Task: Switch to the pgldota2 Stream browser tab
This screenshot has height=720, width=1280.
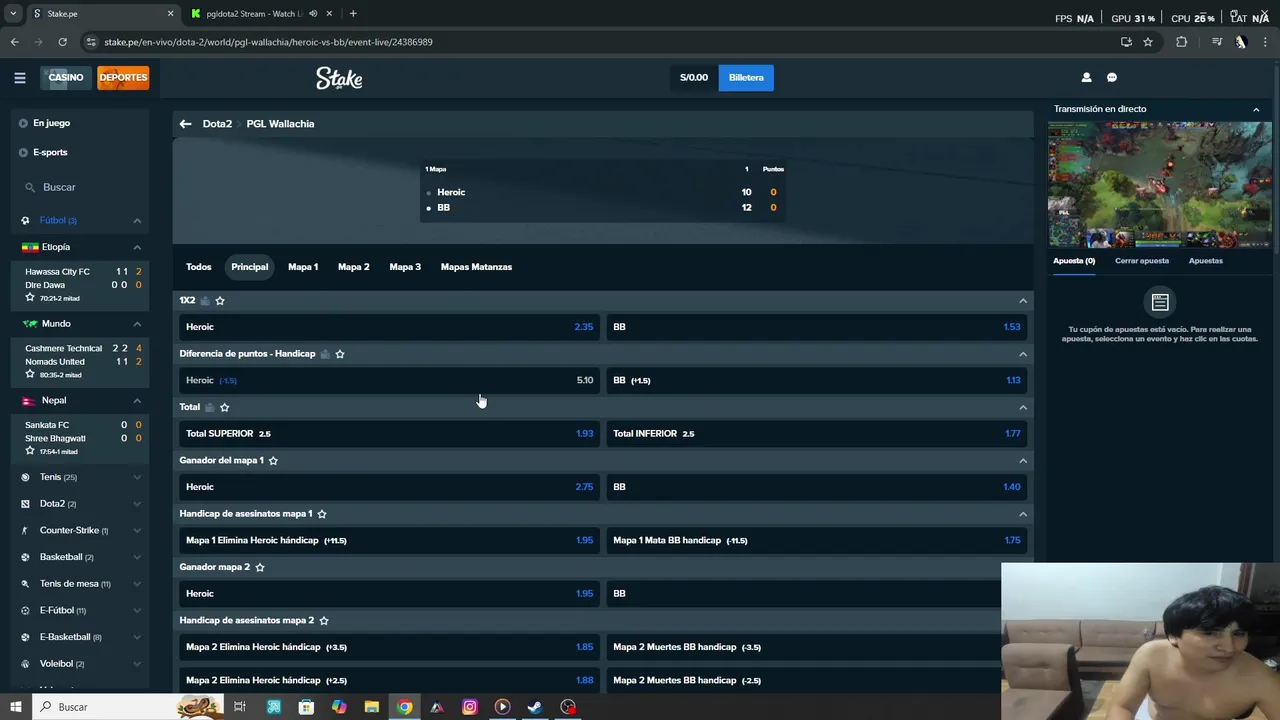Action: point(262,14)
